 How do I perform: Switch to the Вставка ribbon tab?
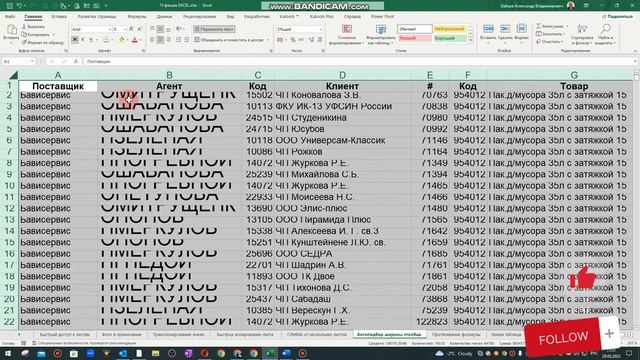click(x=59, y=17)
